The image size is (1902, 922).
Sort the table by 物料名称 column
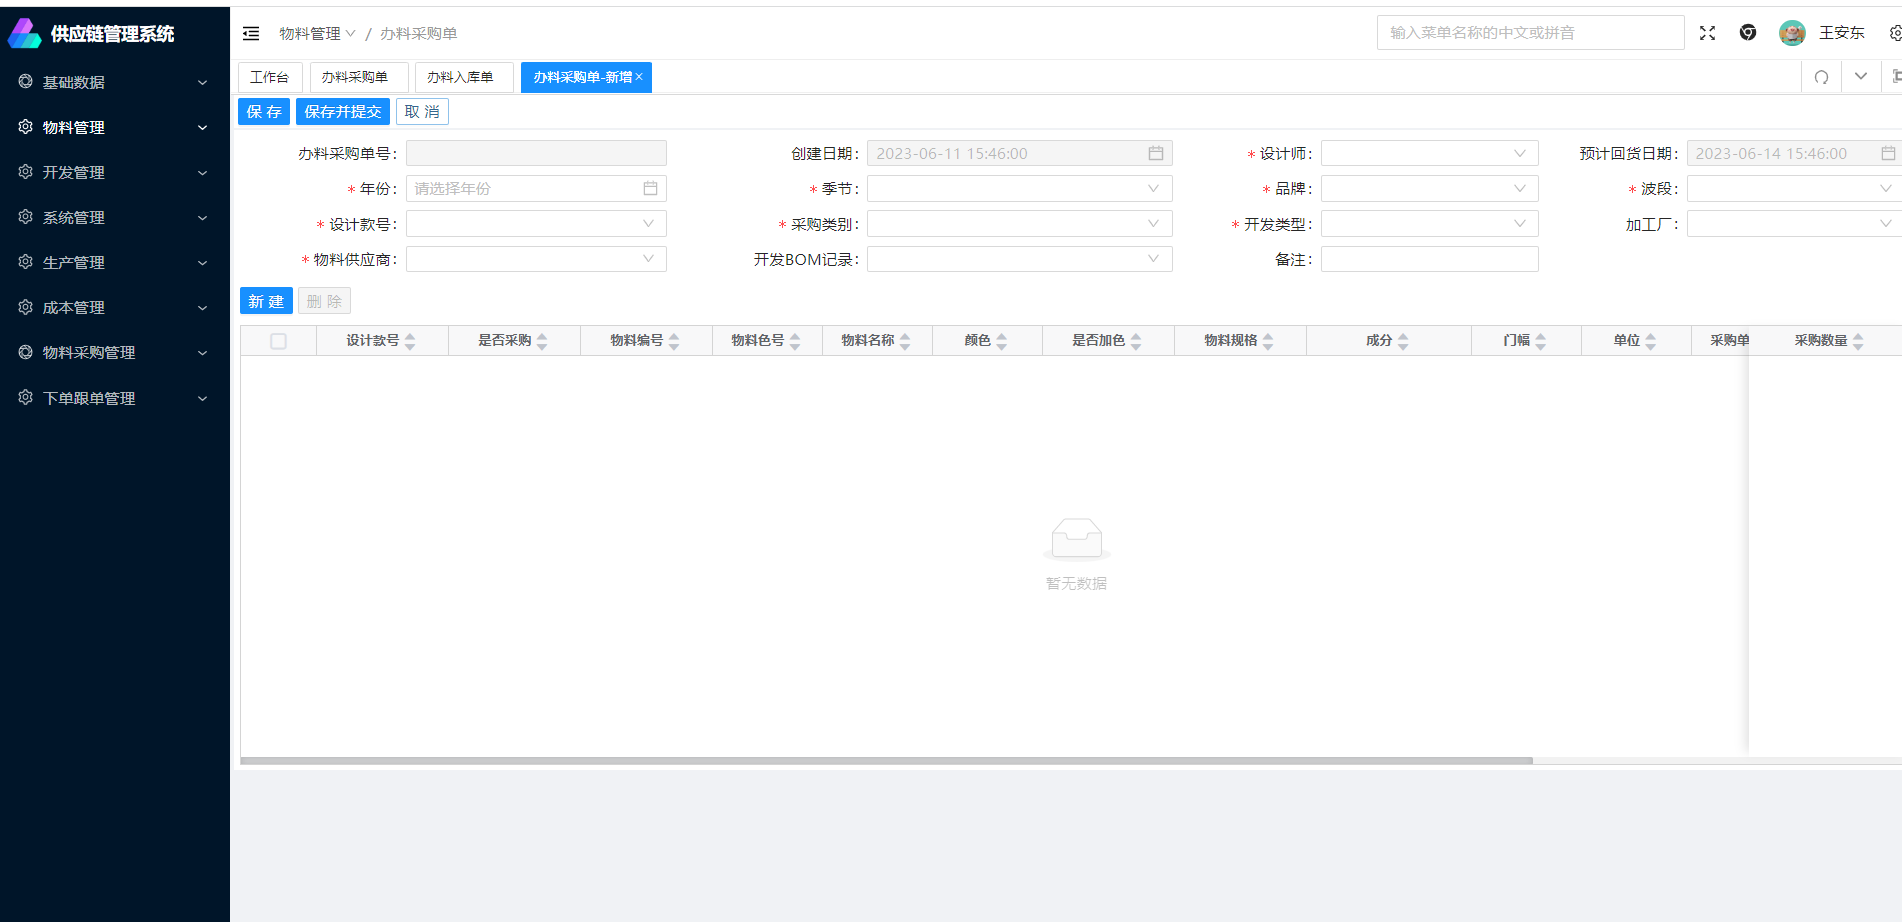click(905, 341)
